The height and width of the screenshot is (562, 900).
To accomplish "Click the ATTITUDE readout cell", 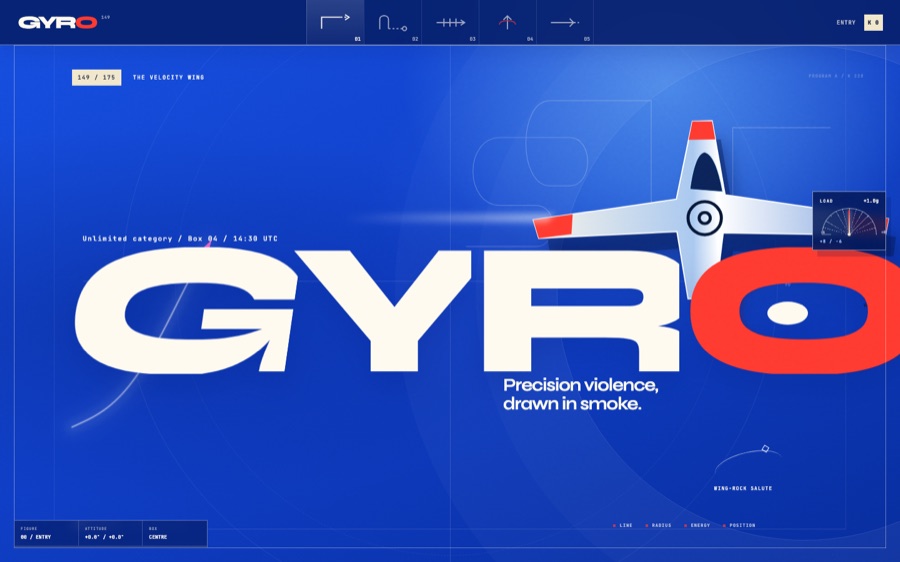I will click(x=110, y=533).
